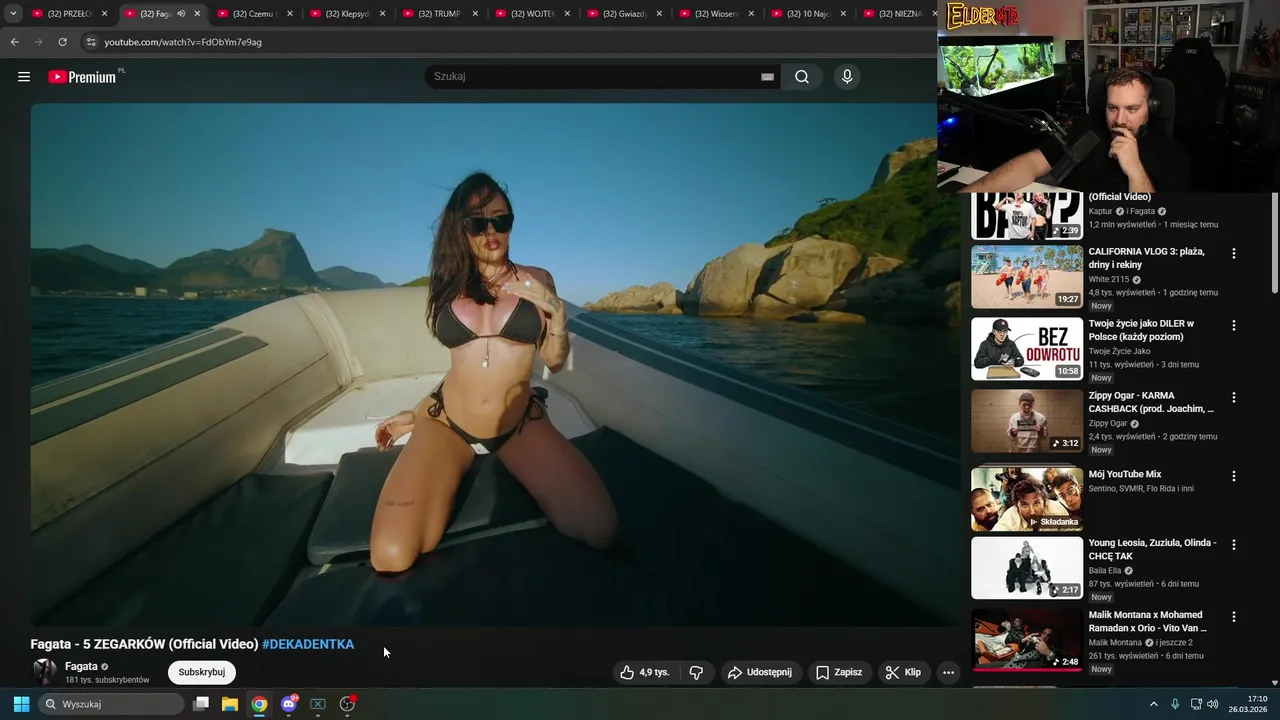Open options menu for CALIFORNIA VLOG 3
1280x720 pixels.
(1233, 254)
